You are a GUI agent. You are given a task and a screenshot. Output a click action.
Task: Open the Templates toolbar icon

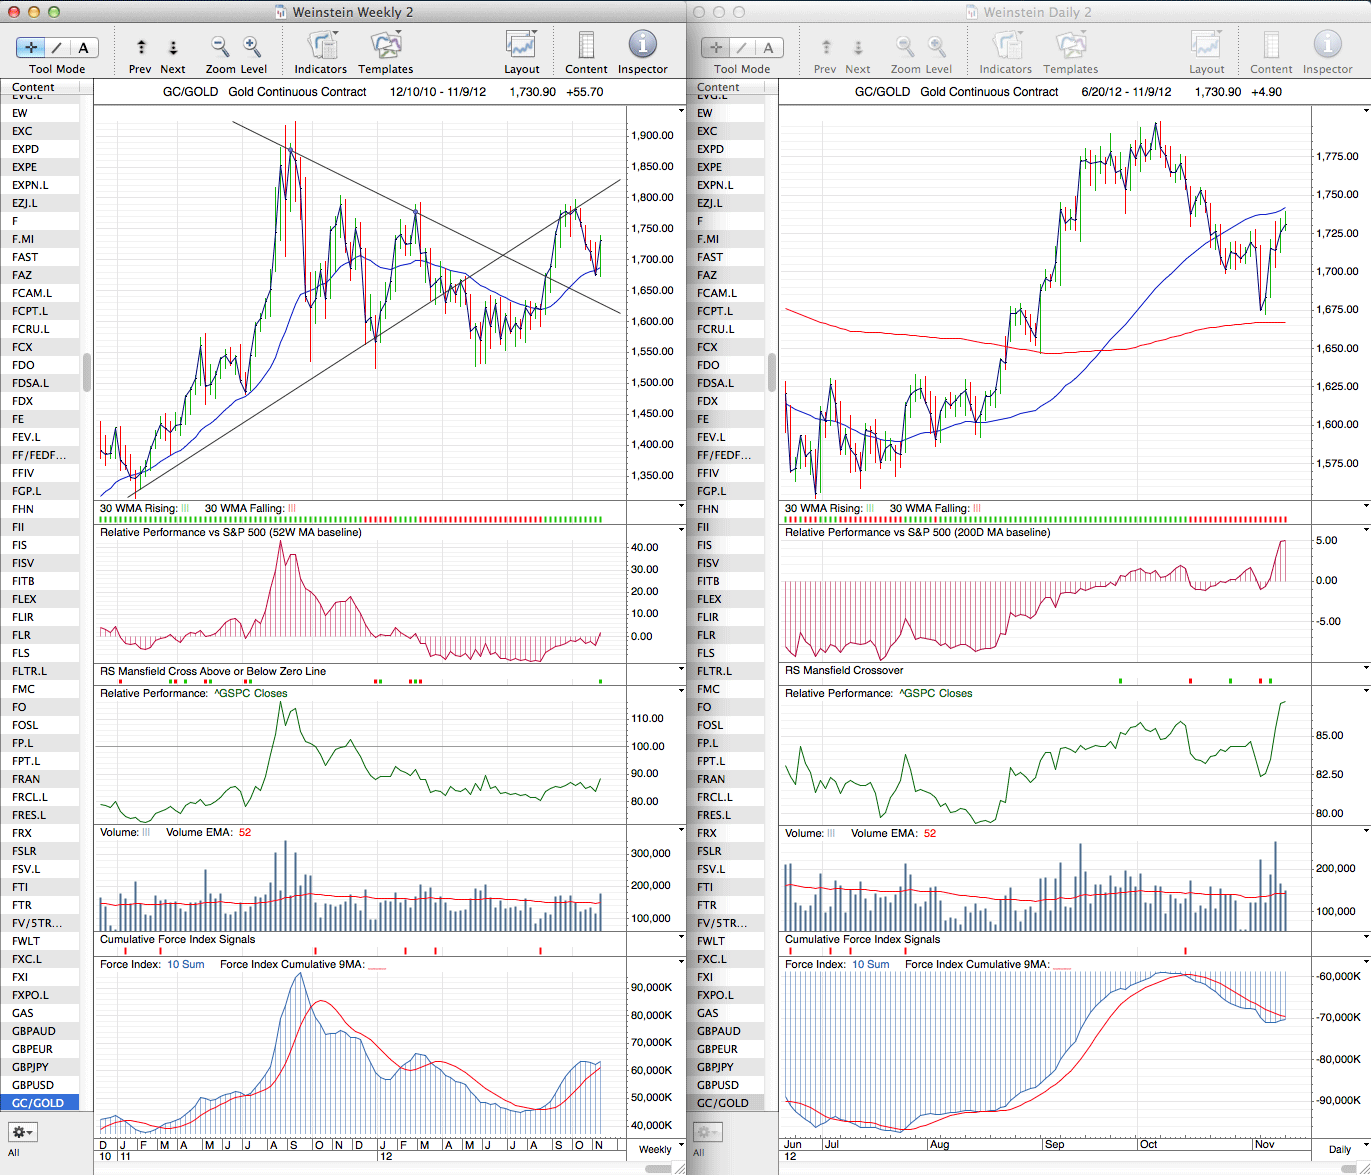pos(385,45)
